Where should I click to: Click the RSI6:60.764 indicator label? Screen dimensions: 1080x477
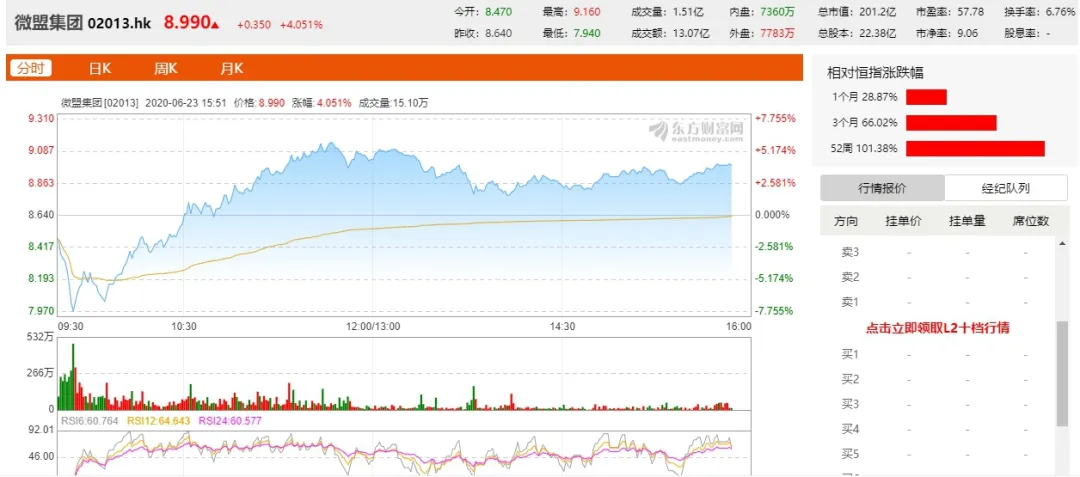coord(90,421)
